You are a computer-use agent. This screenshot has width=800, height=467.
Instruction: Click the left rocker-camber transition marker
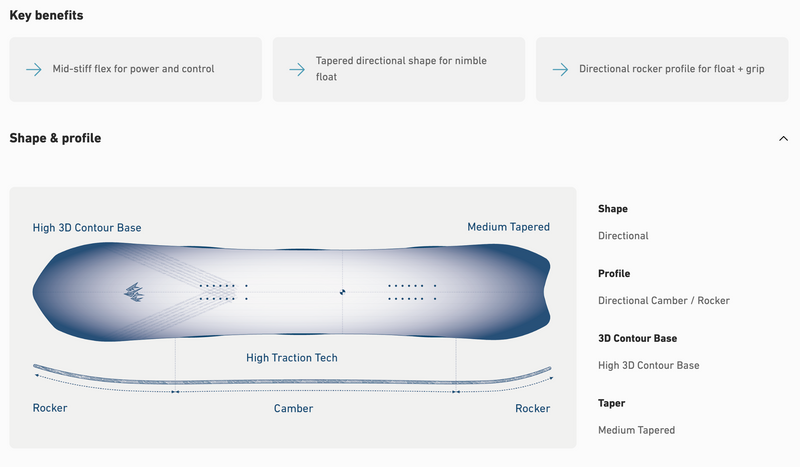(176, 392)
